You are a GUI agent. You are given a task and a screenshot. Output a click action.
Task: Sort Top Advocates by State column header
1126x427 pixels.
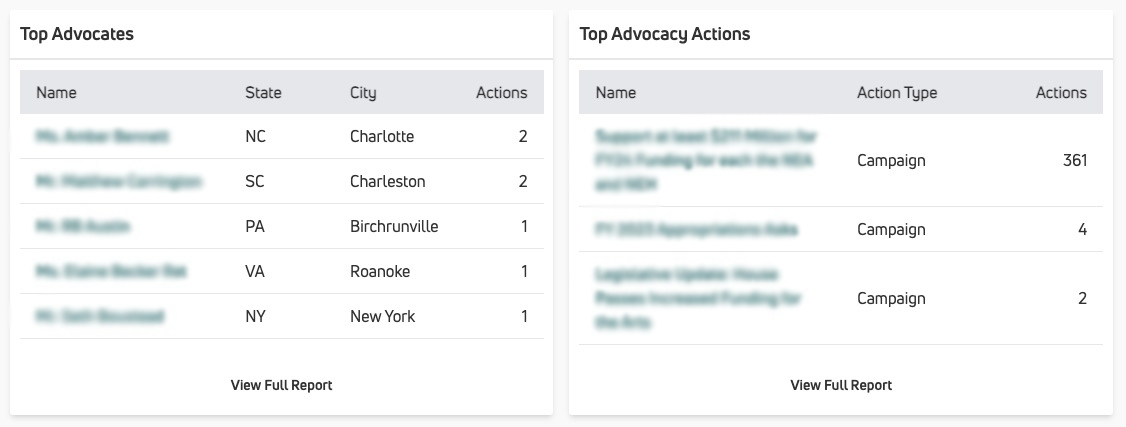264,93
